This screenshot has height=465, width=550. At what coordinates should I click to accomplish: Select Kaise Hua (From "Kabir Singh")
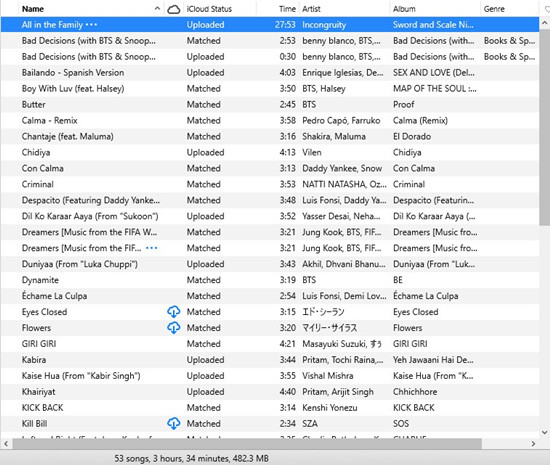tap(81, 376)
